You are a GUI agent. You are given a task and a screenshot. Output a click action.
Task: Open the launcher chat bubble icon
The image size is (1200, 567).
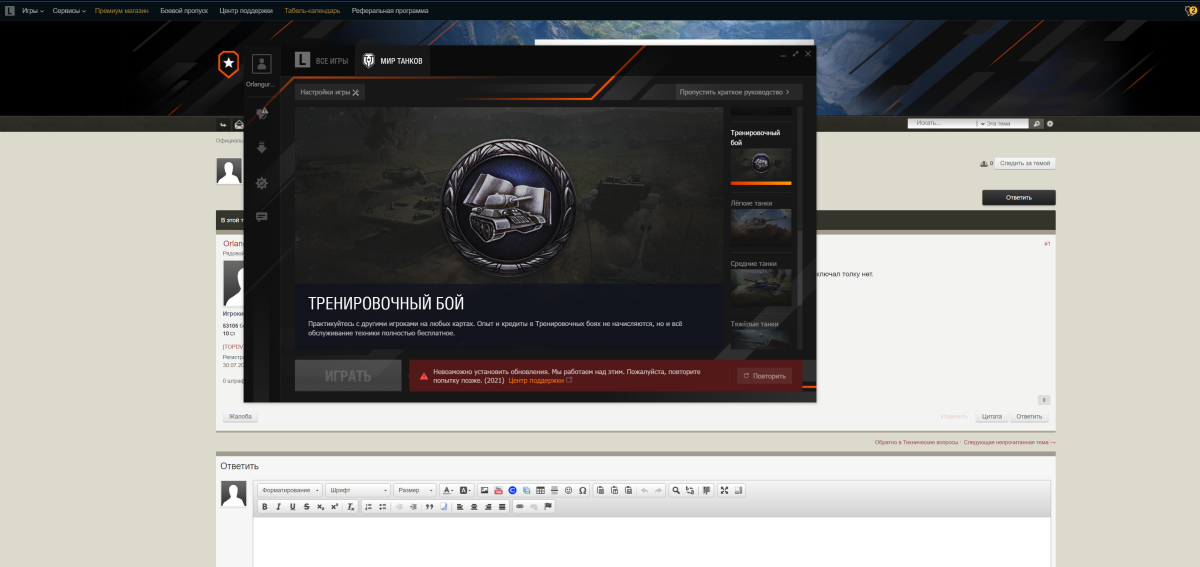[x=262, y=217]
